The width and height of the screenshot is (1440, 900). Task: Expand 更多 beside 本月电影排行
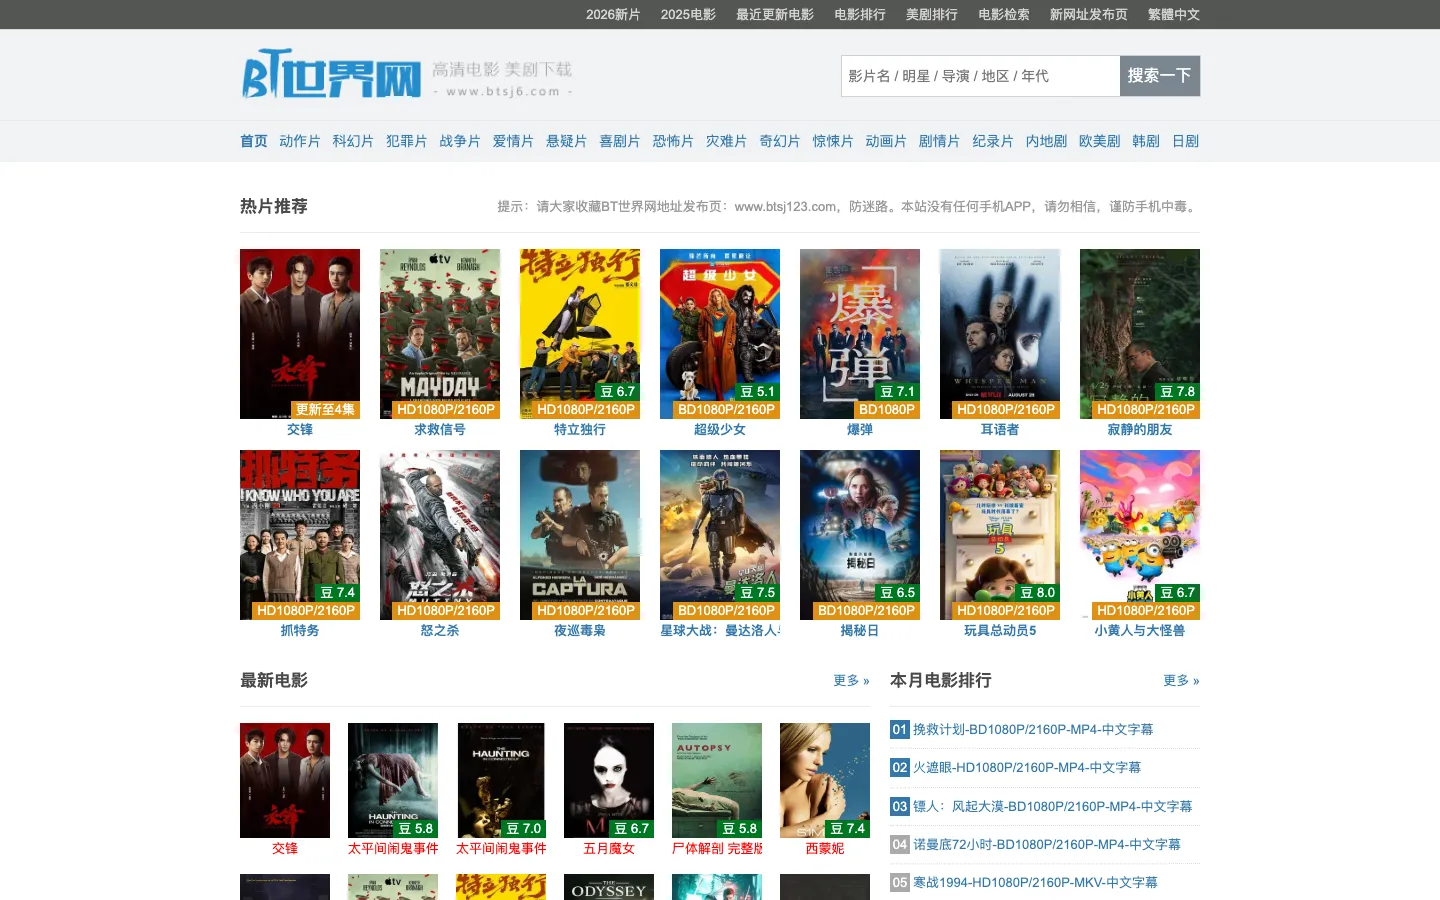coord(1181,680)
